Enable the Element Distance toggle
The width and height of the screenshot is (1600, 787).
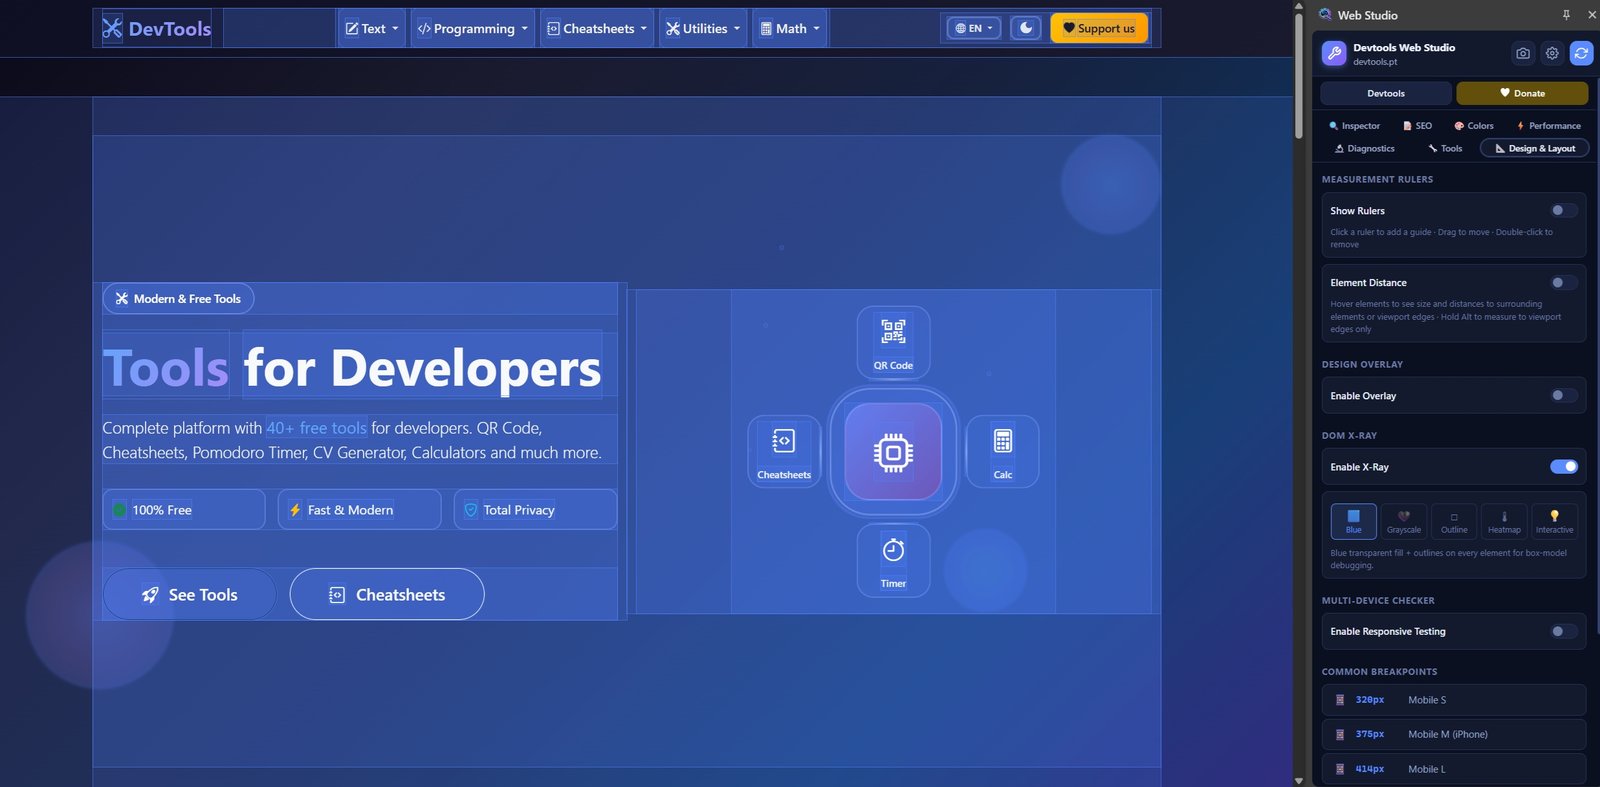[1564, 282]
